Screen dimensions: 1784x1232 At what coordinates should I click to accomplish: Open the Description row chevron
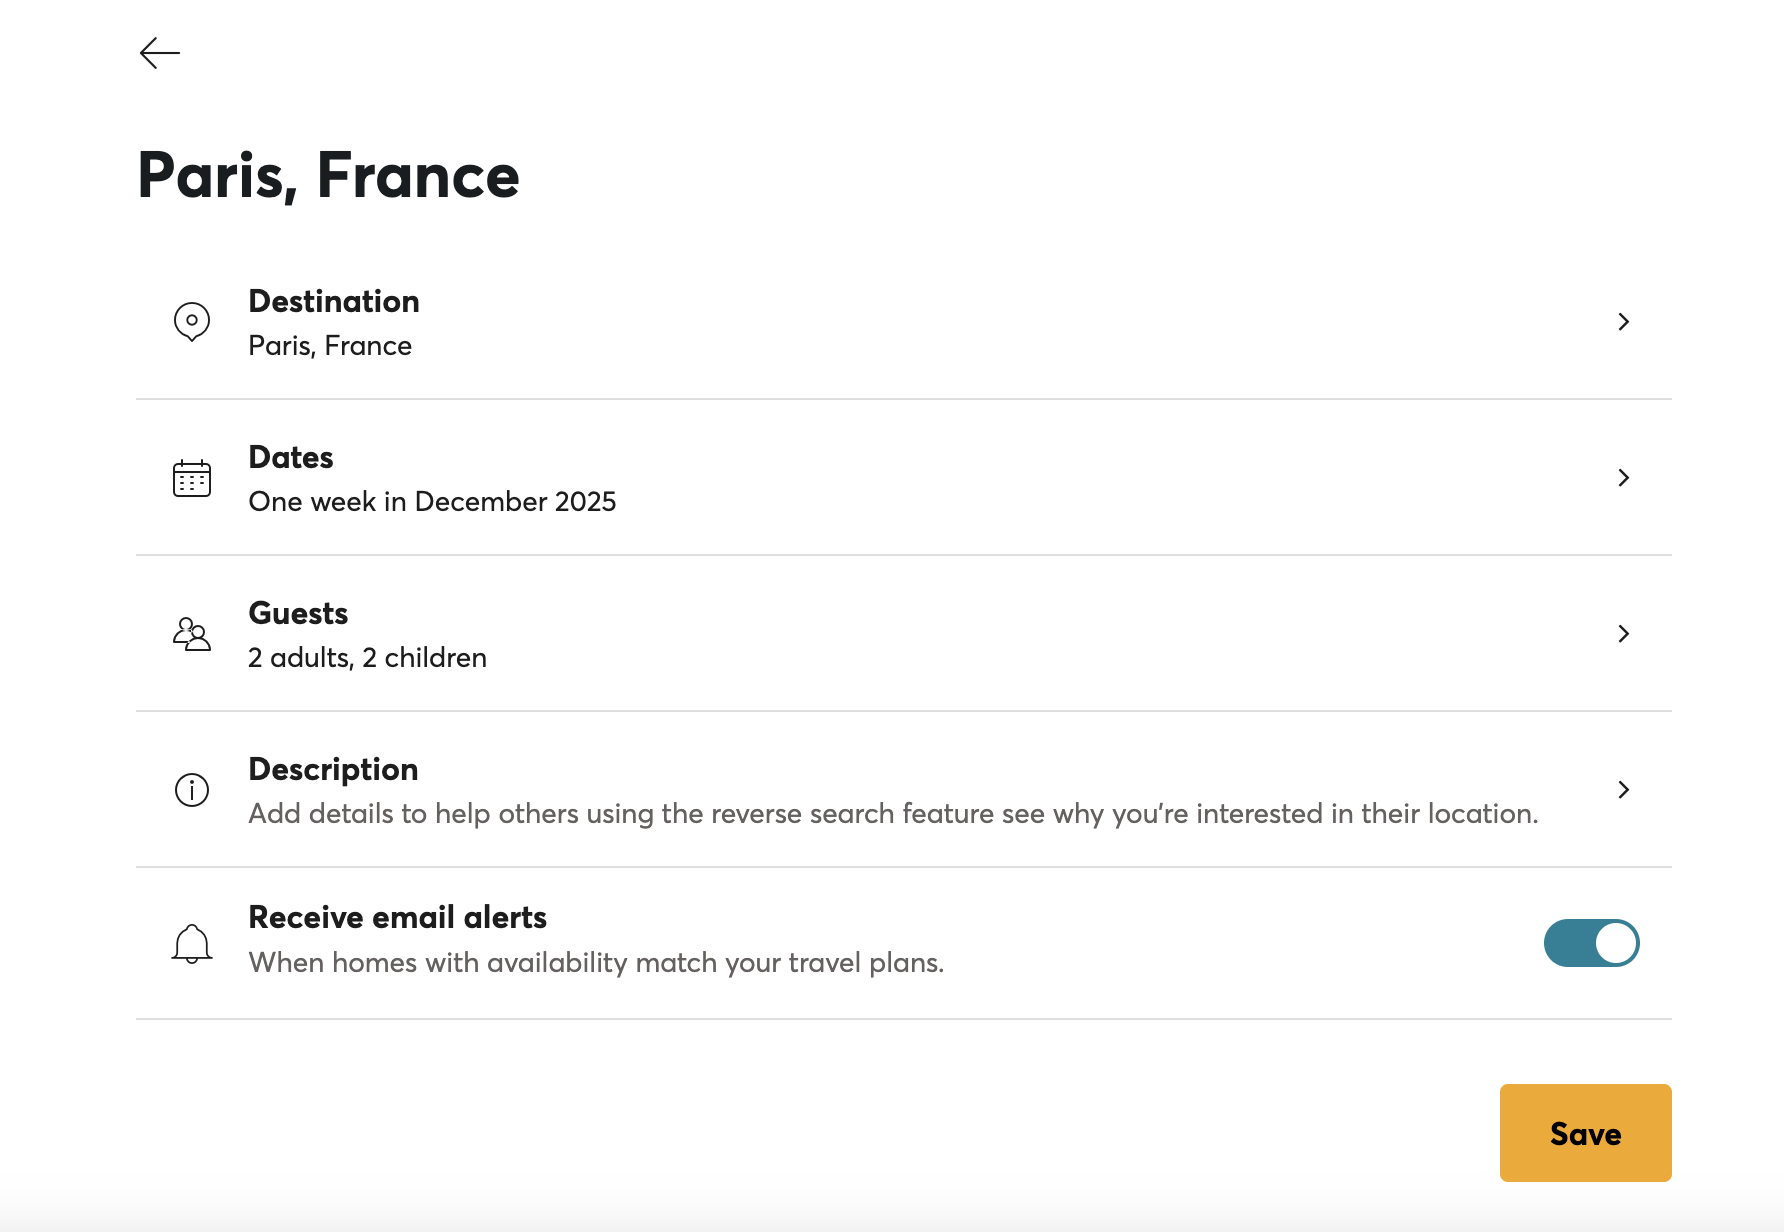(1623, 790)
